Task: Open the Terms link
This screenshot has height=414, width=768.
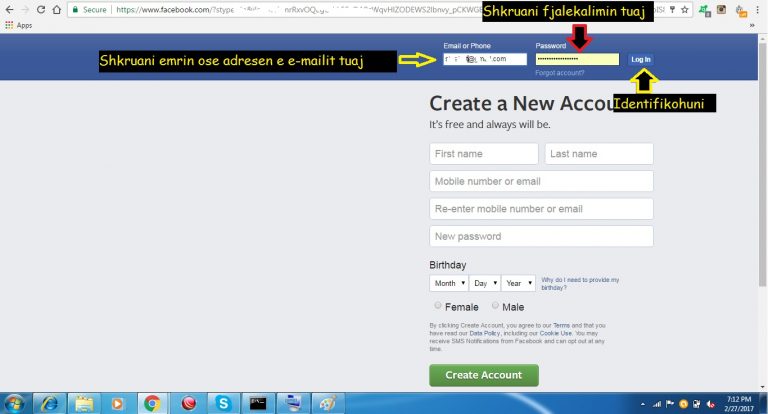Action: [561, 325]
